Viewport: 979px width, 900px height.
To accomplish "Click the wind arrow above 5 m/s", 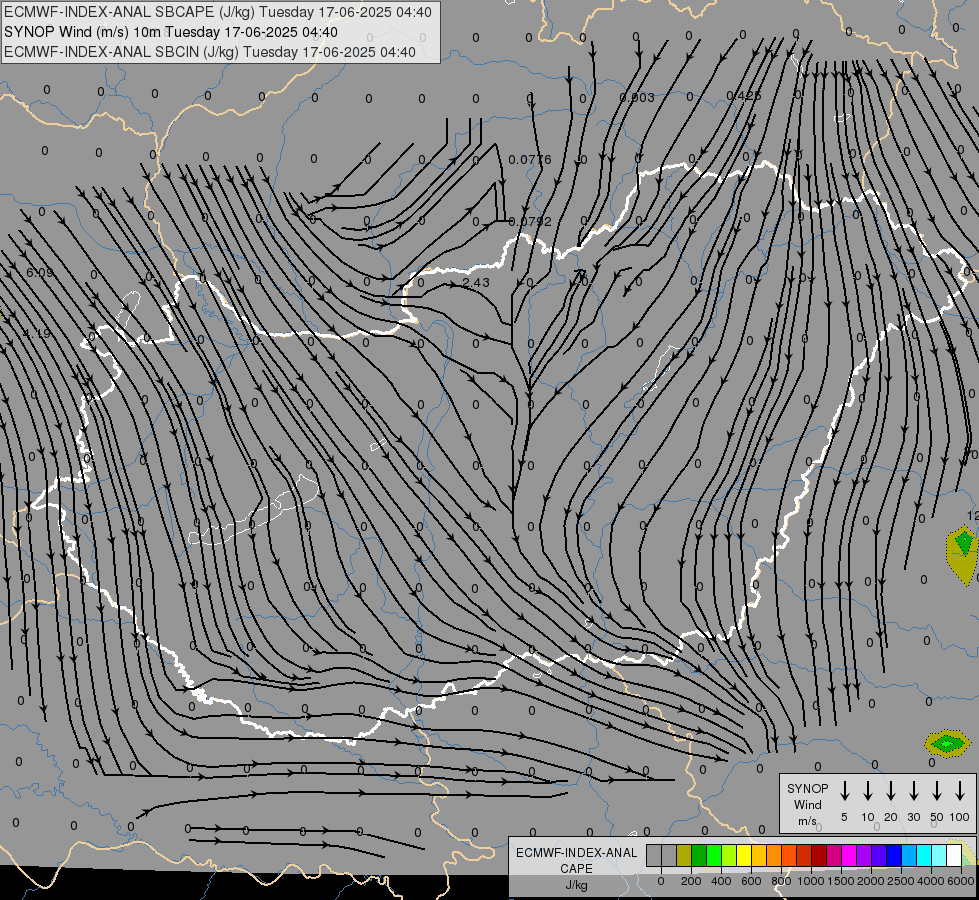I will click(x=845, y=791).
